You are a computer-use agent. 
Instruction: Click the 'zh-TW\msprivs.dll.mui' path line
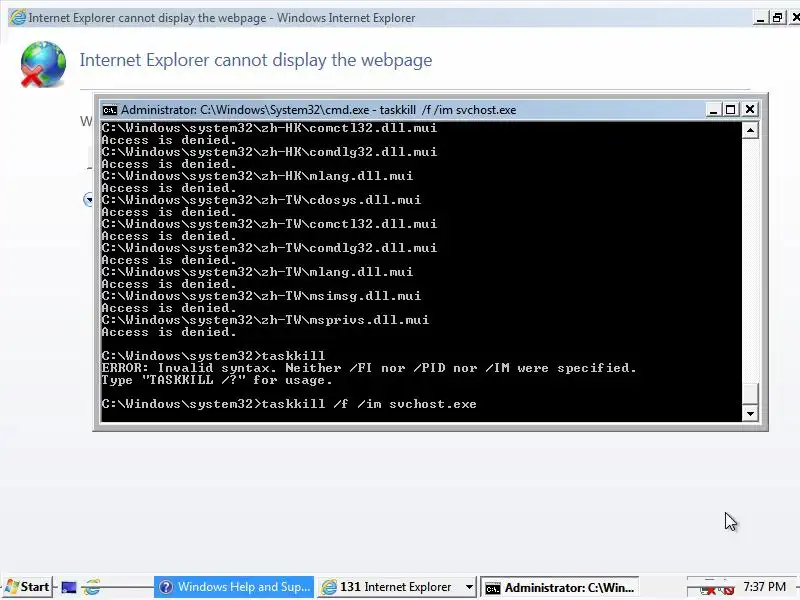coord(265,320)
